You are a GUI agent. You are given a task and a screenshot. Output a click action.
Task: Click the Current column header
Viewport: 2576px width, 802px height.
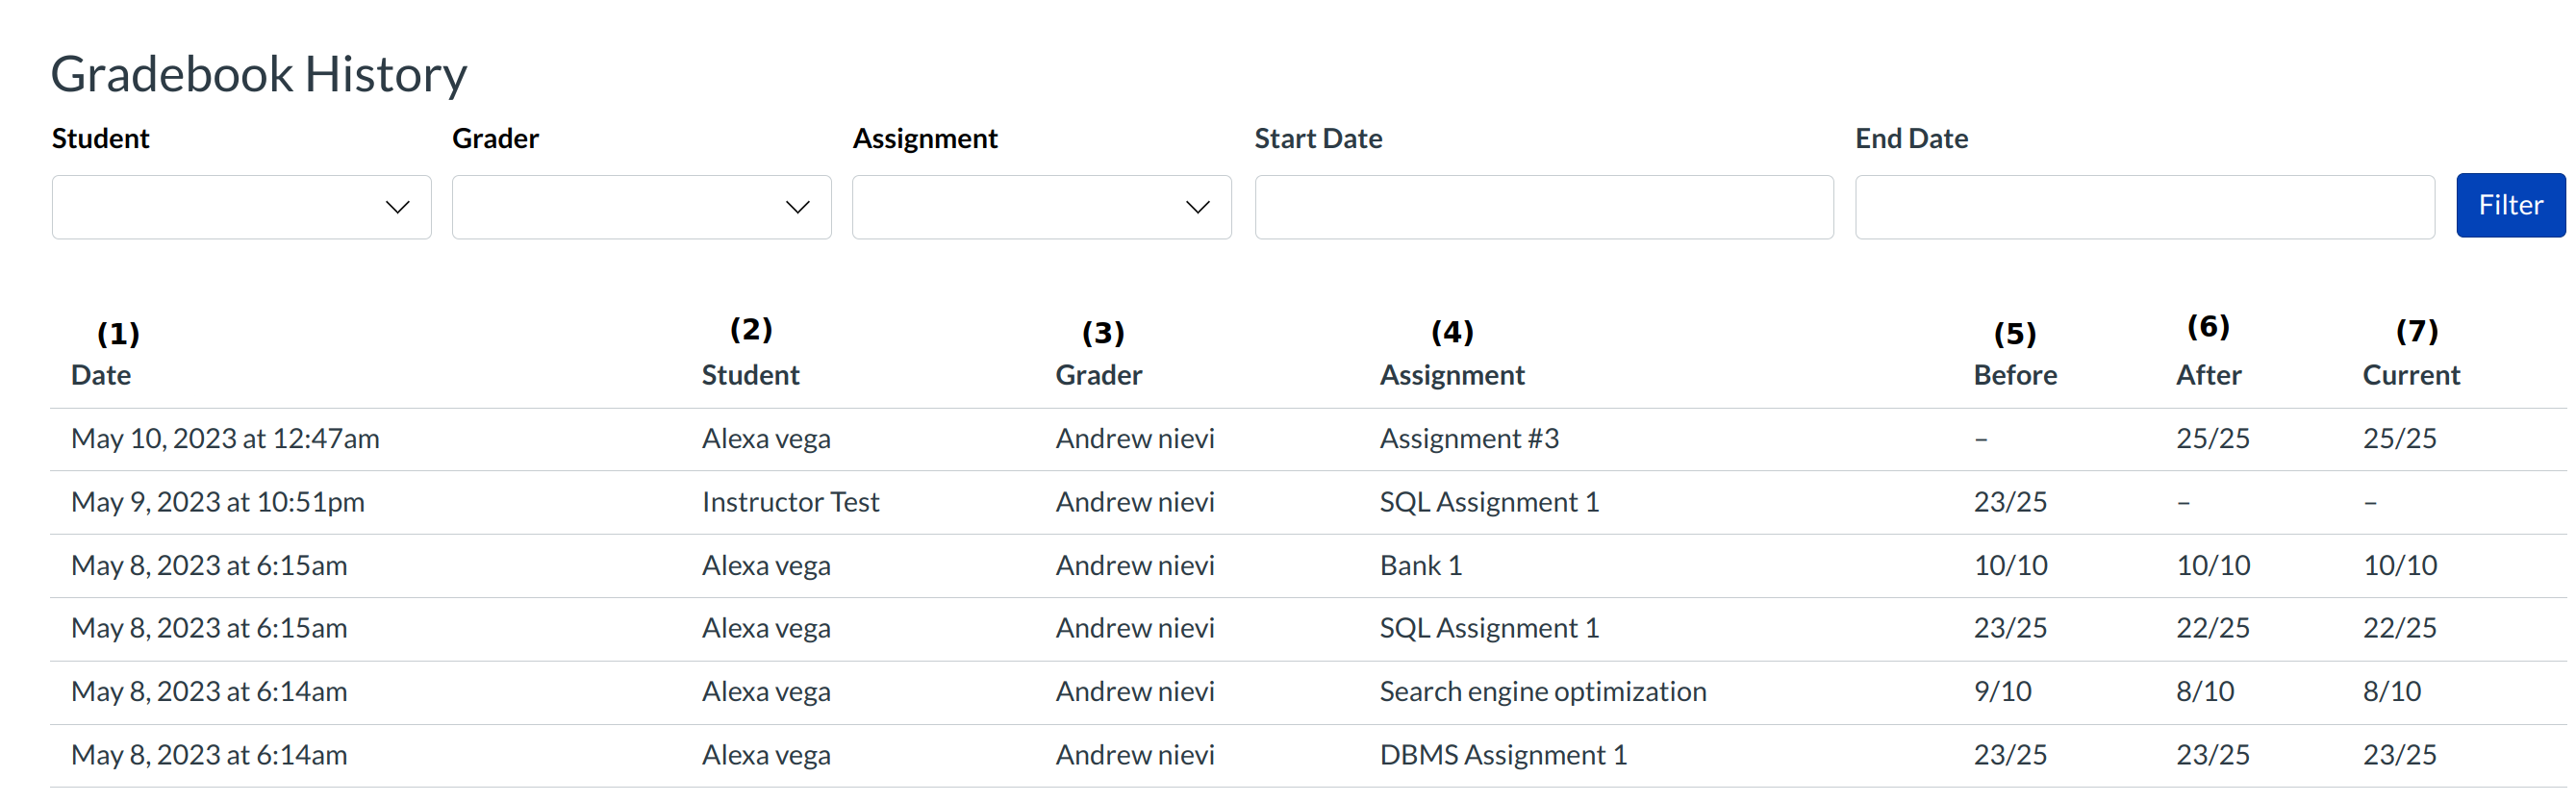pyautogui.click(x=2410, y=375)
